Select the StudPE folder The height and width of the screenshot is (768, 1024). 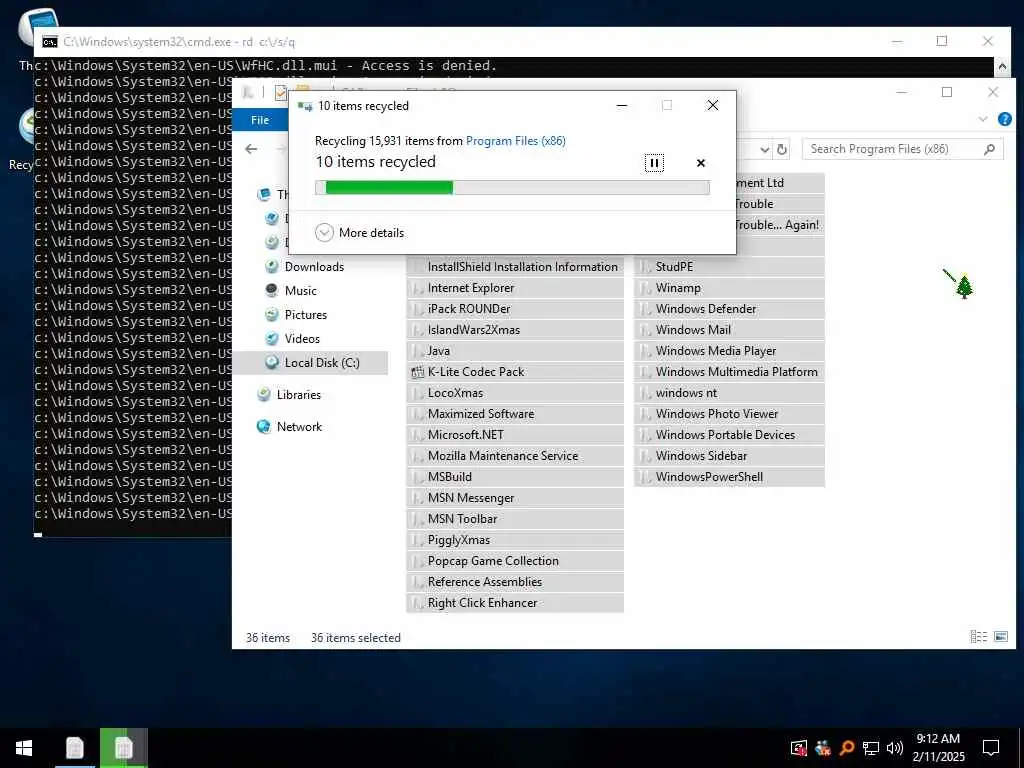729,266
